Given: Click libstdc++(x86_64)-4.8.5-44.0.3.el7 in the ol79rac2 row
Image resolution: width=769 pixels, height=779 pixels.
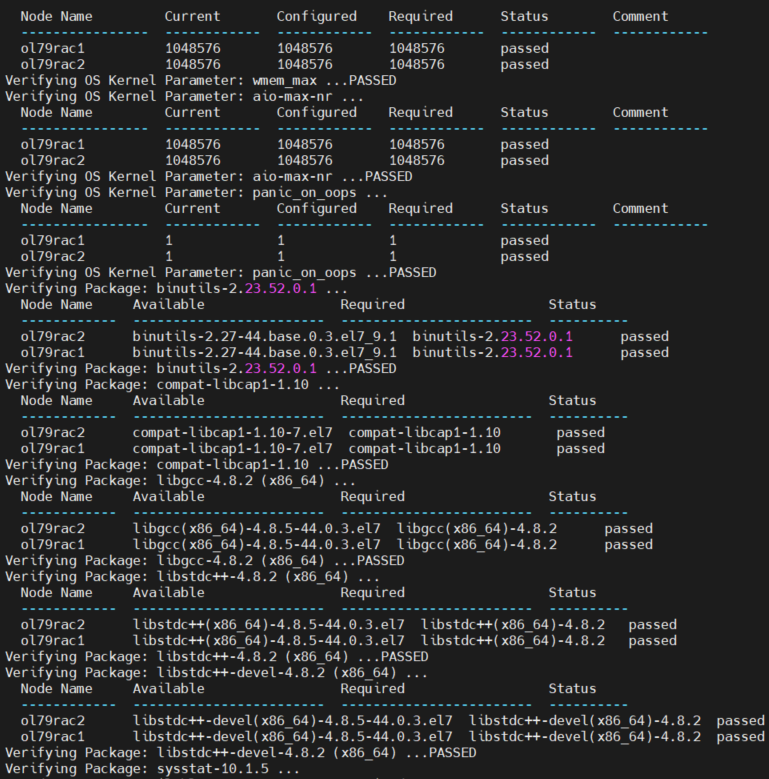Looking at the screenshot, I should click(x=268, y=625).
